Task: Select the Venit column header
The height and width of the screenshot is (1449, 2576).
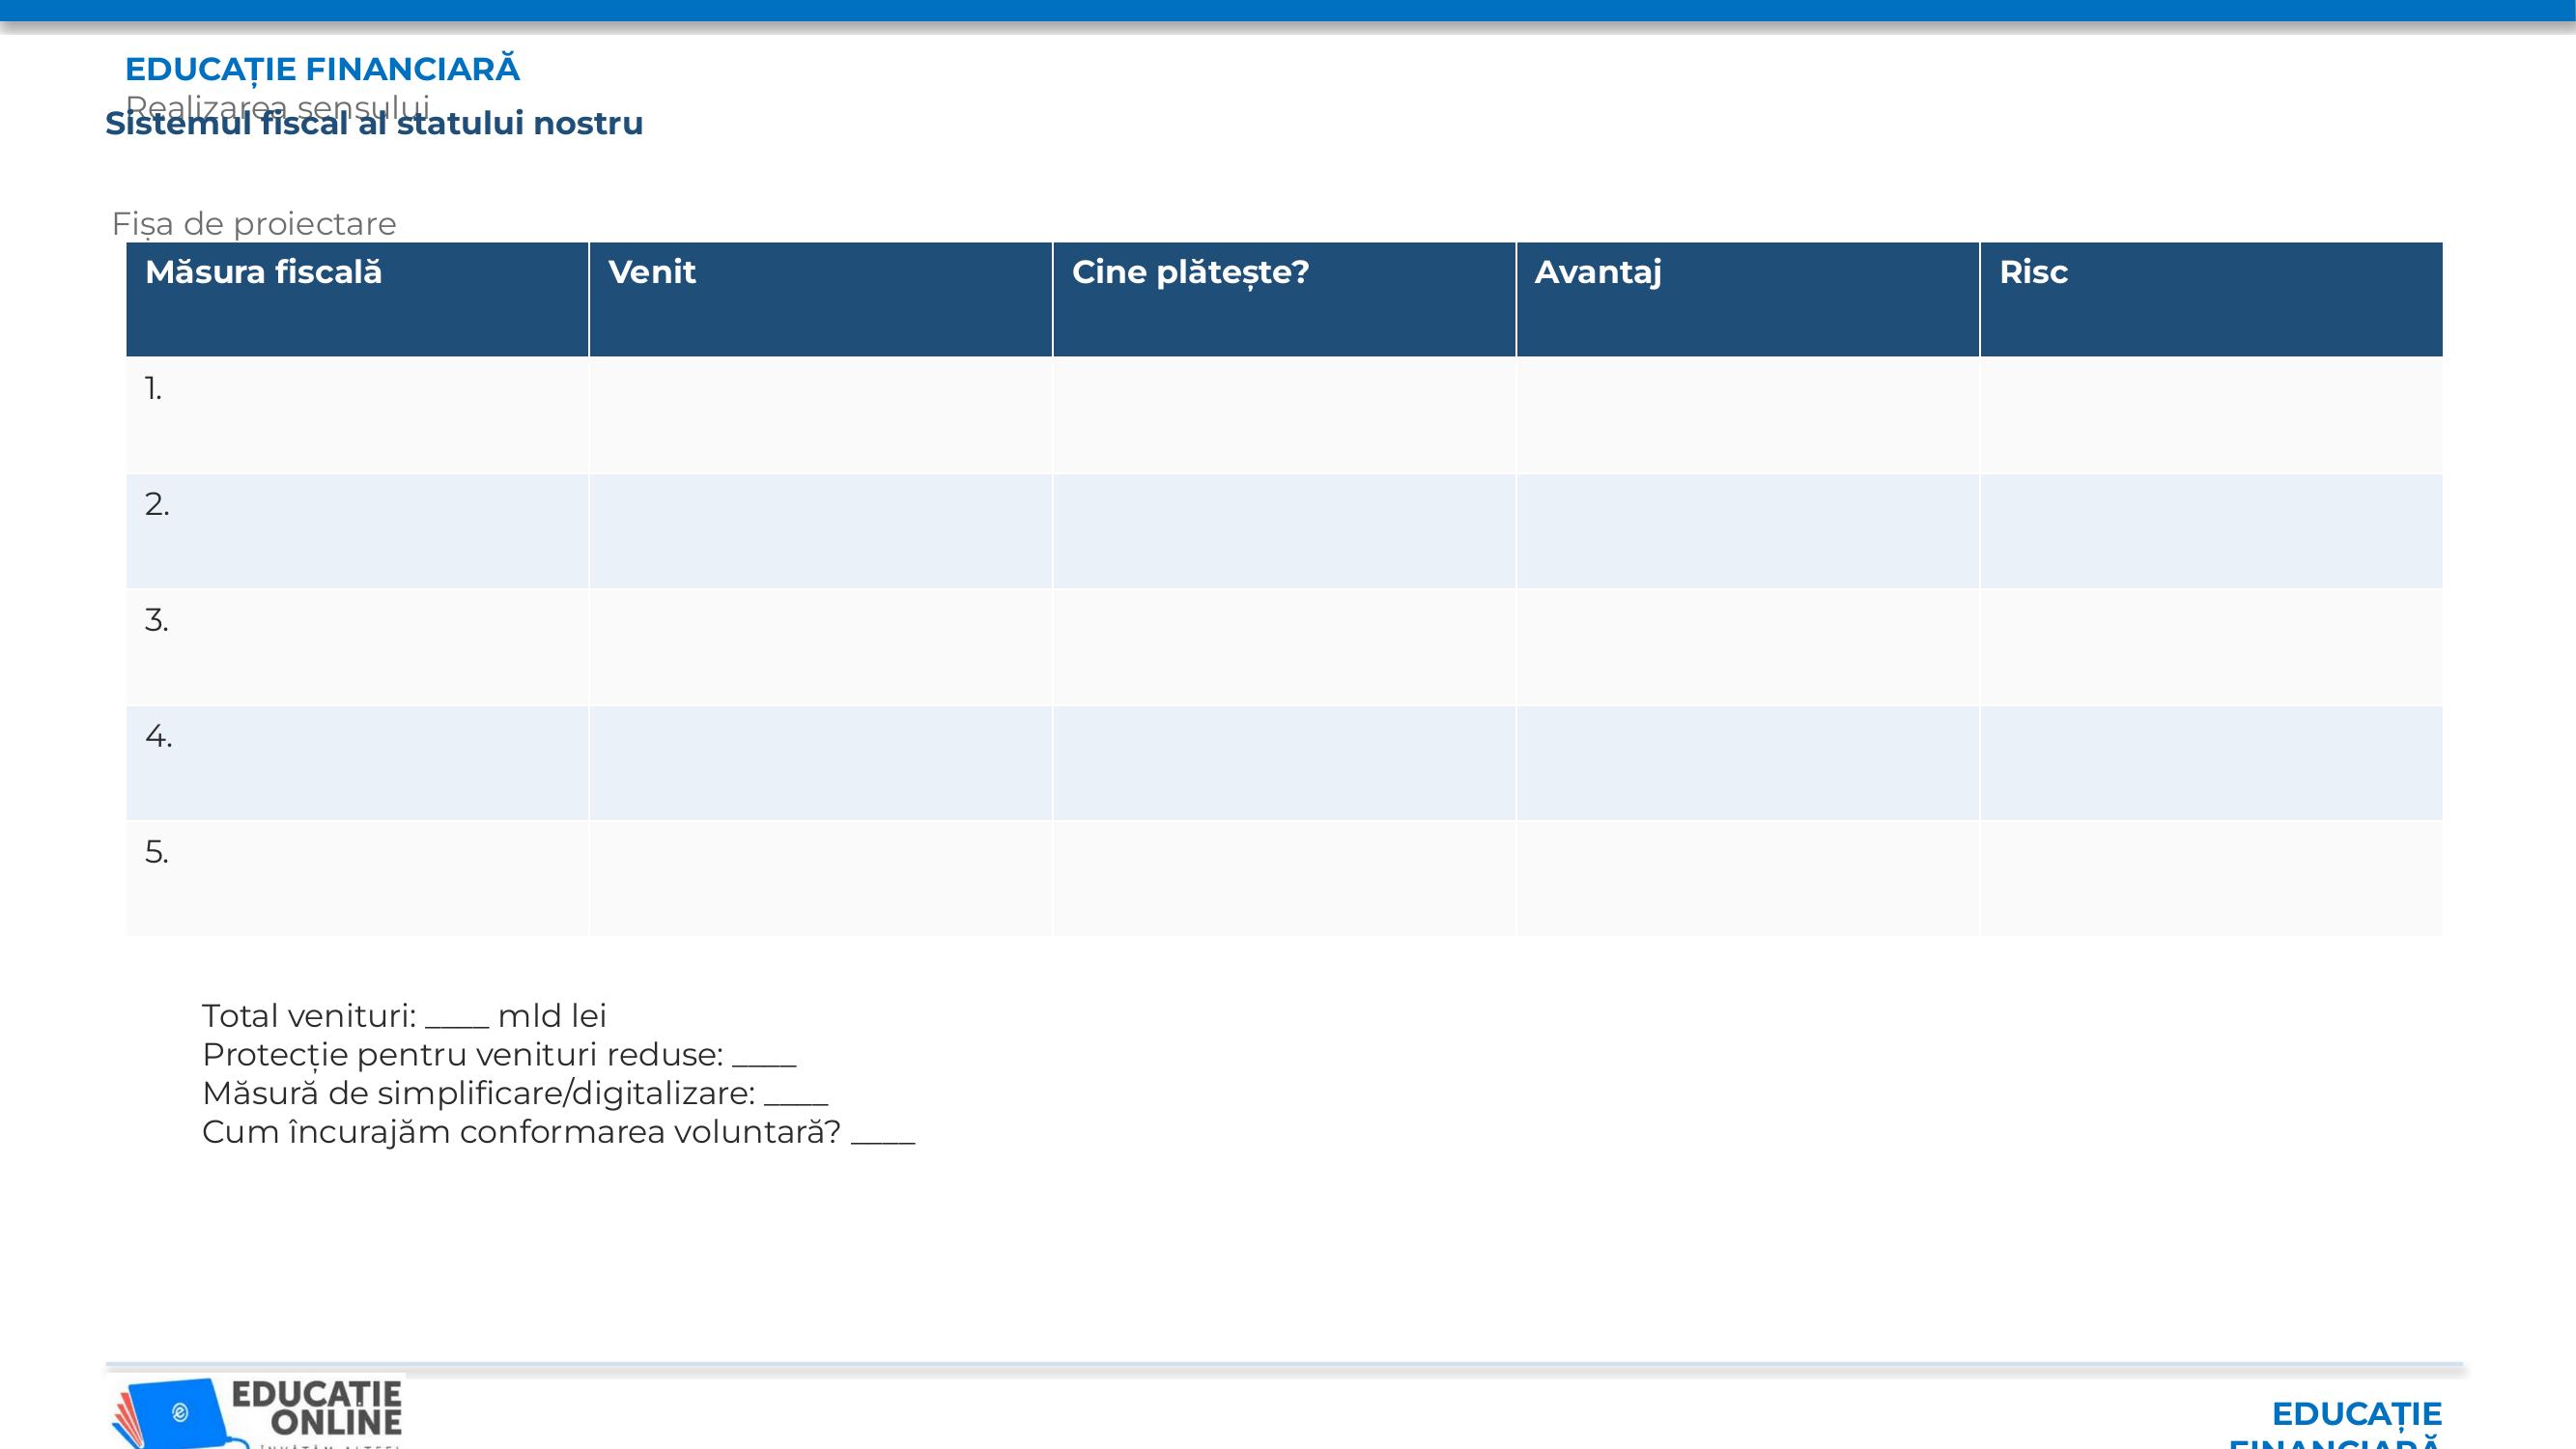Action: click(x=821, y=299)
